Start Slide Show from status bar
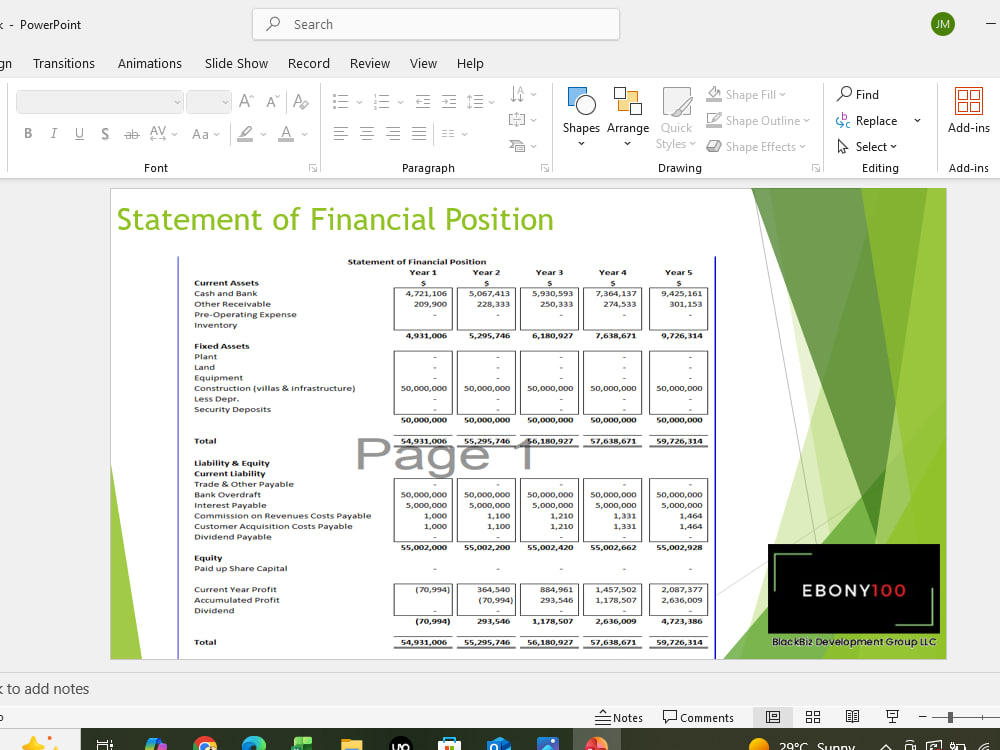 892,717
